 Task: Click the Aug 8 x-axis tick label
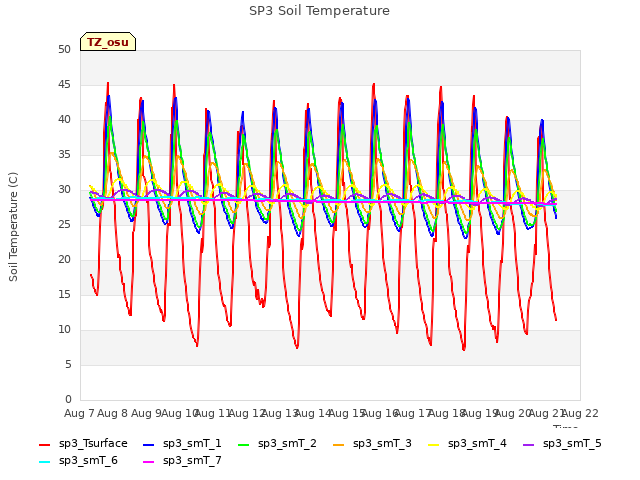click(x=112, y=413)
